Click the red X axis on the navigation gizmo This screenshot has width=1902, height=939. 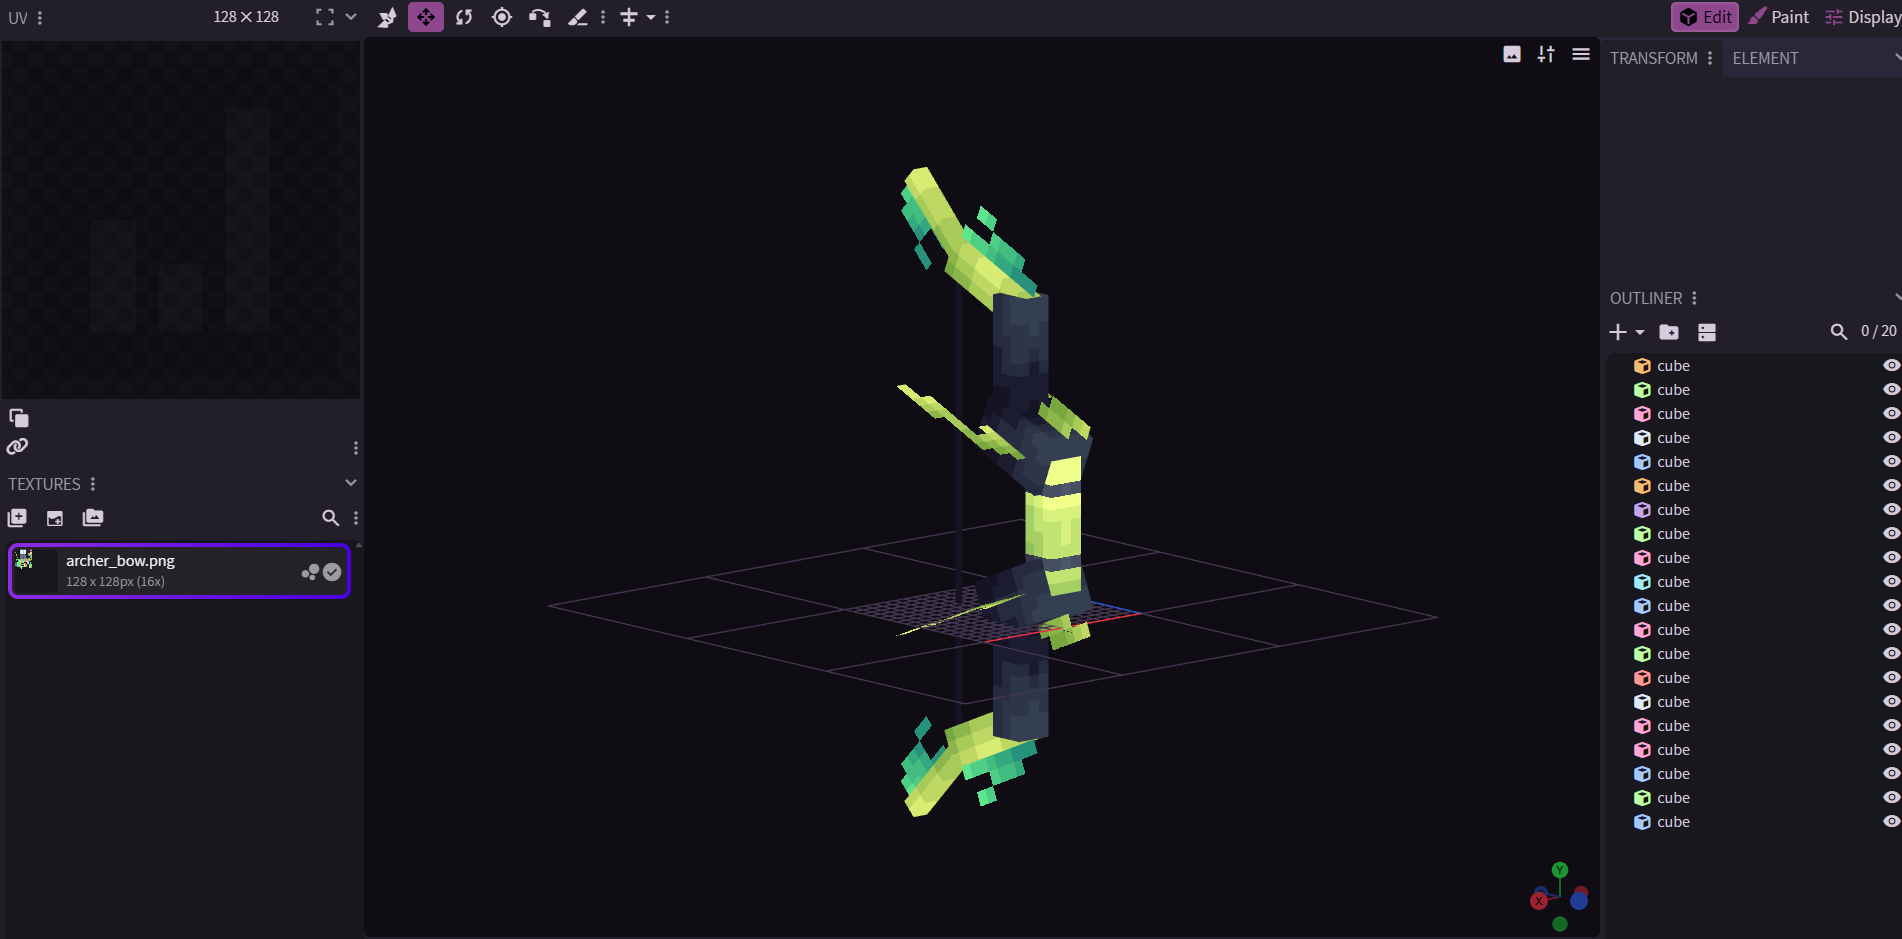pyautogui.click(x=1539, y=901)
